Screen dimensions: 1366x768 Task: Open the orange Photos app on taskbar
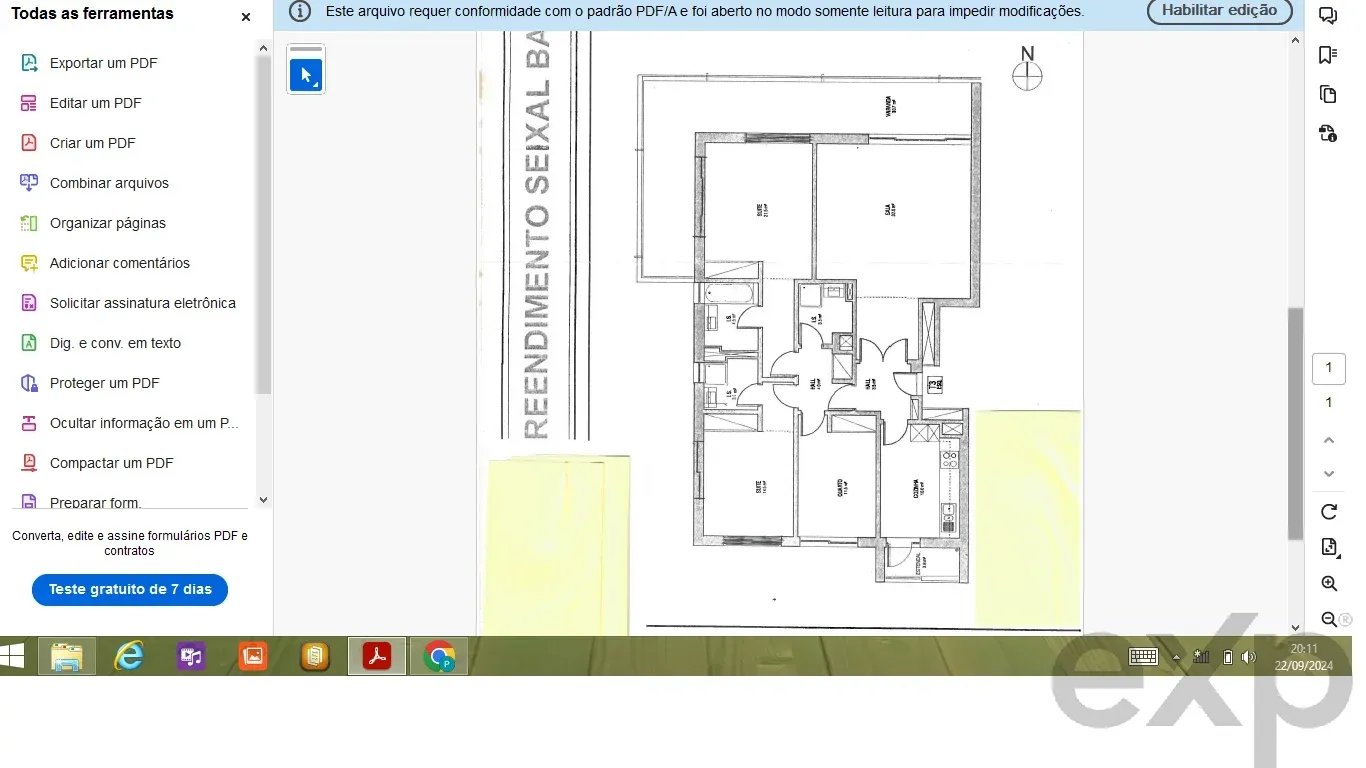[x=253, y=657]
